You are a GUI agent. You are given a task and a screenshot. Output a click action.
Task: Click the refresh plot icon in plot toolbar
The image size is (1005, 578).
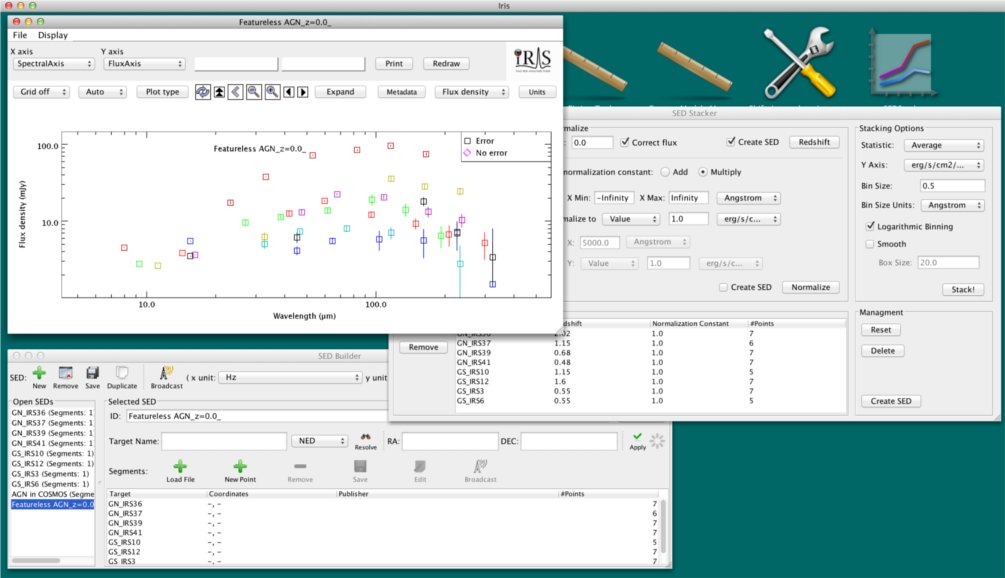point(203,92)
